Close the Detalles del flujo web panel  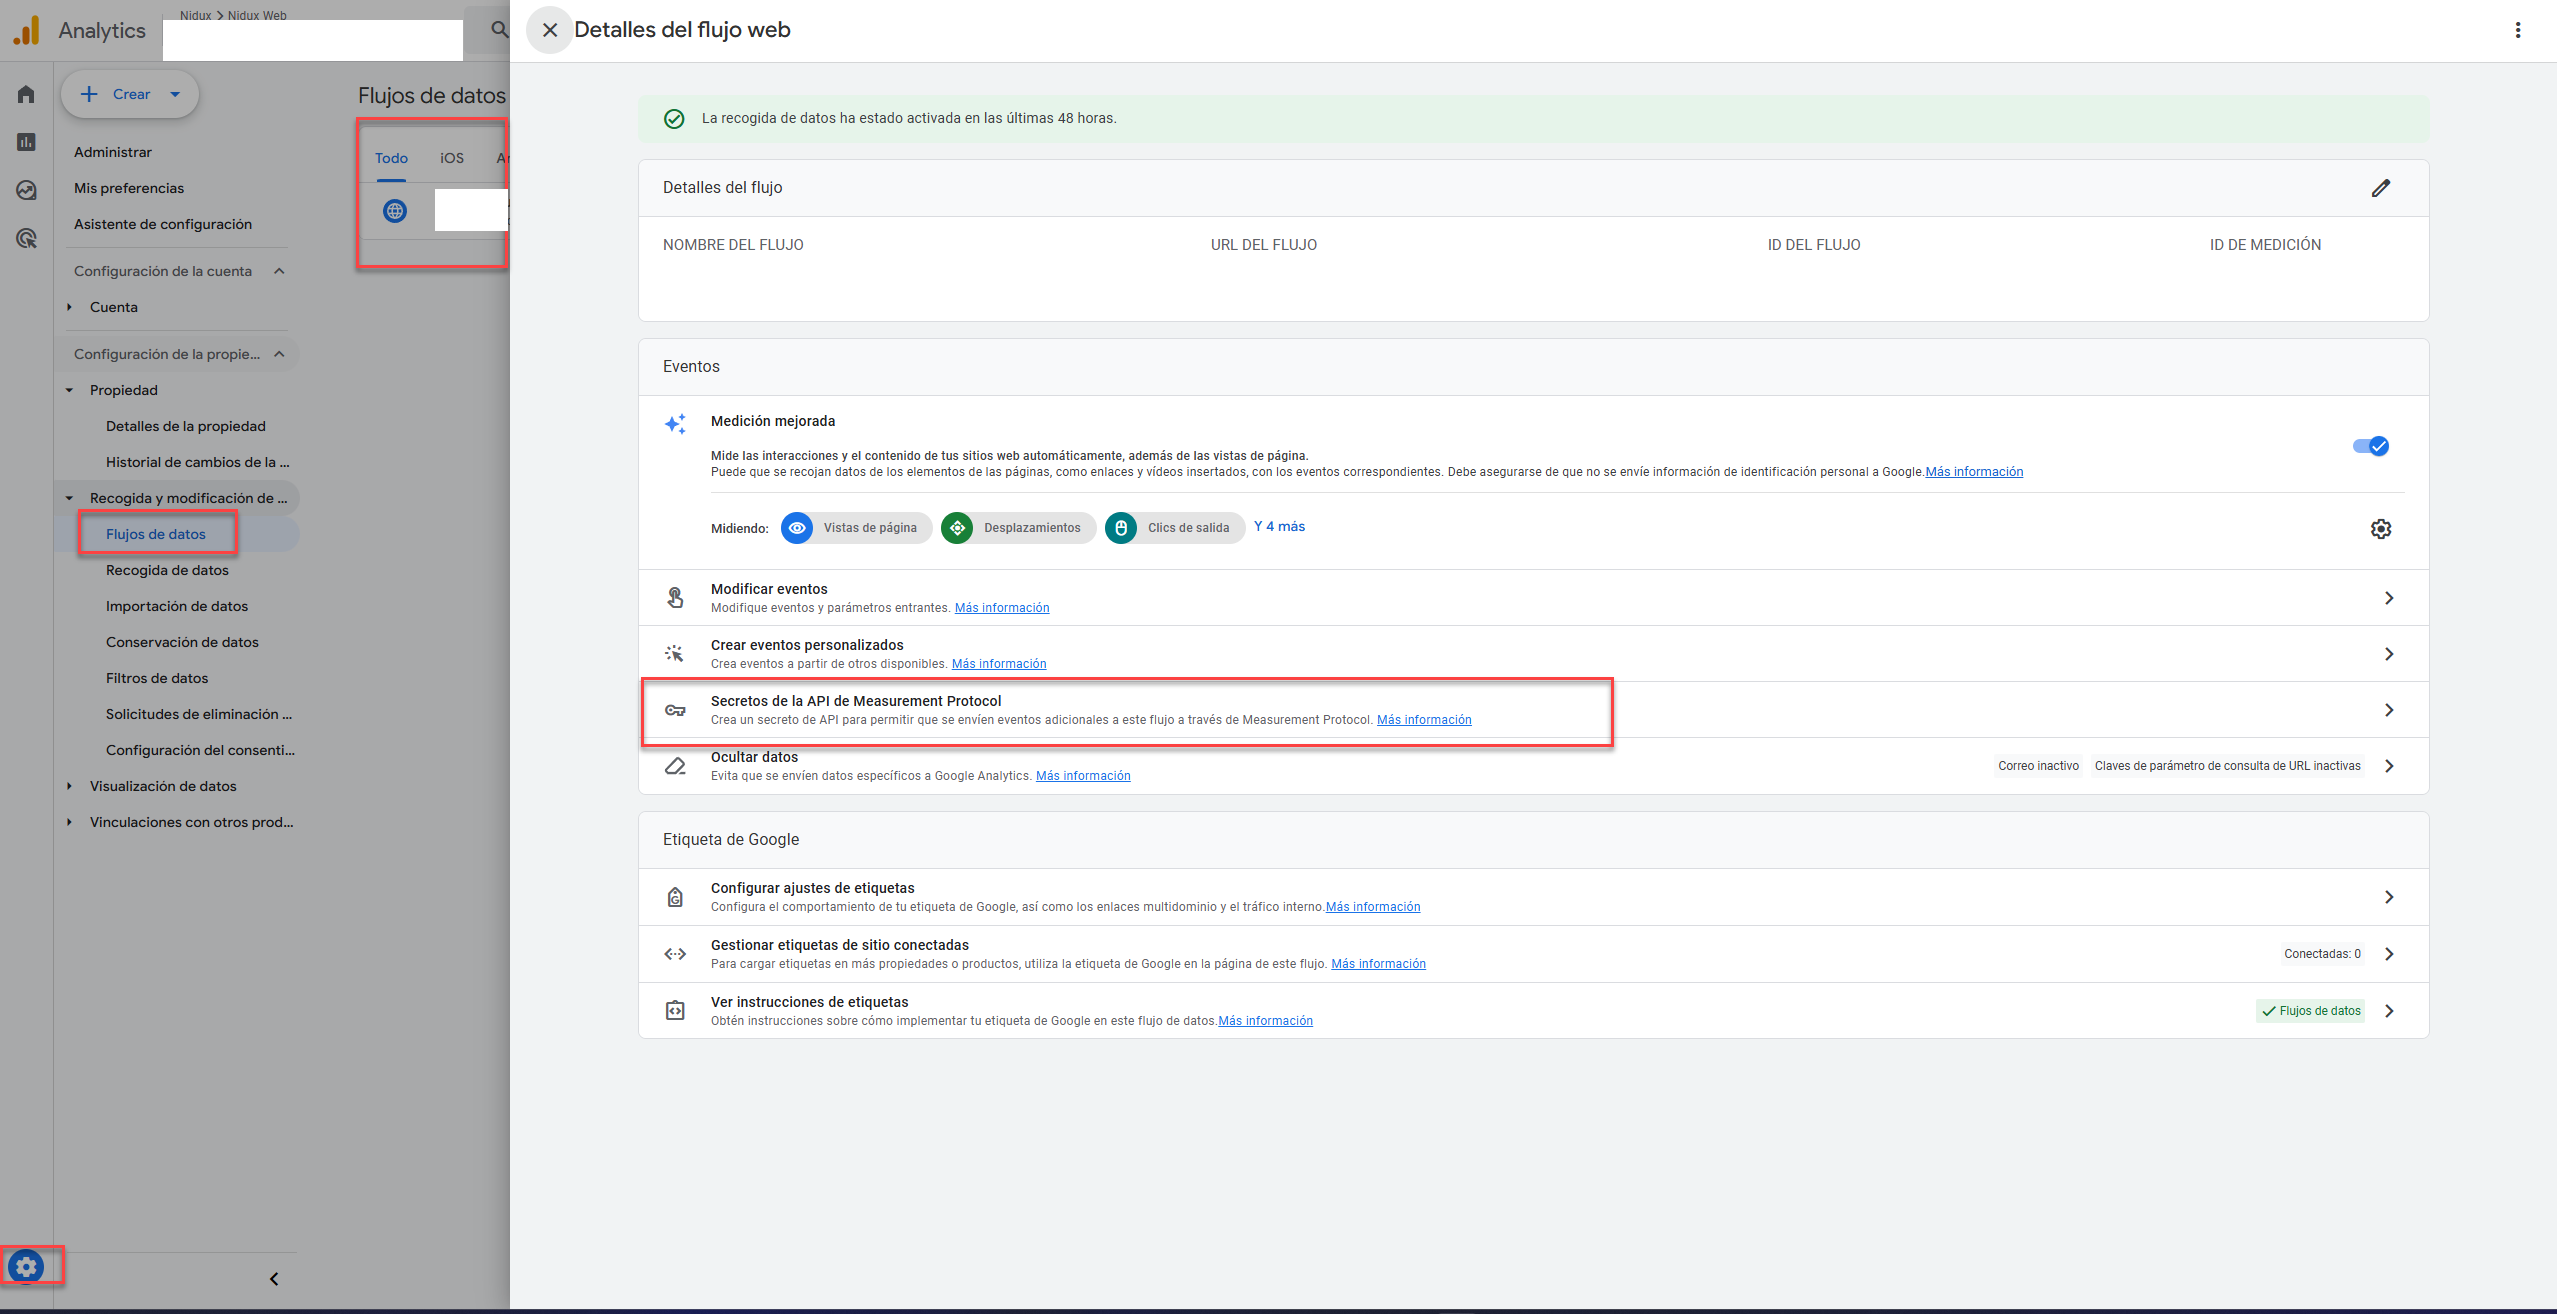pos(549,30)
